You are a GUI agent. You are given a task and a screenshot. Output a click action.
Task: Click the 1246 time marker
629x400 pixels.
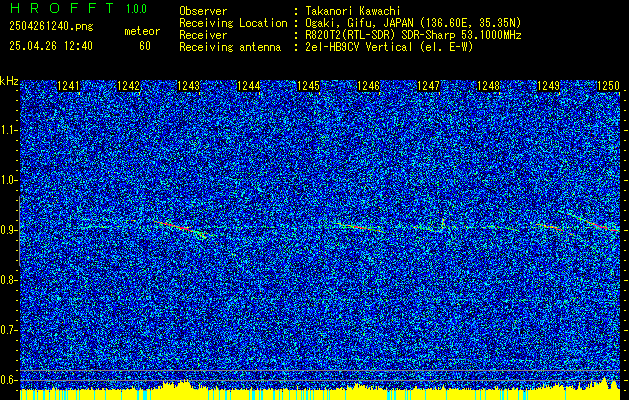[x=368, y=86]
